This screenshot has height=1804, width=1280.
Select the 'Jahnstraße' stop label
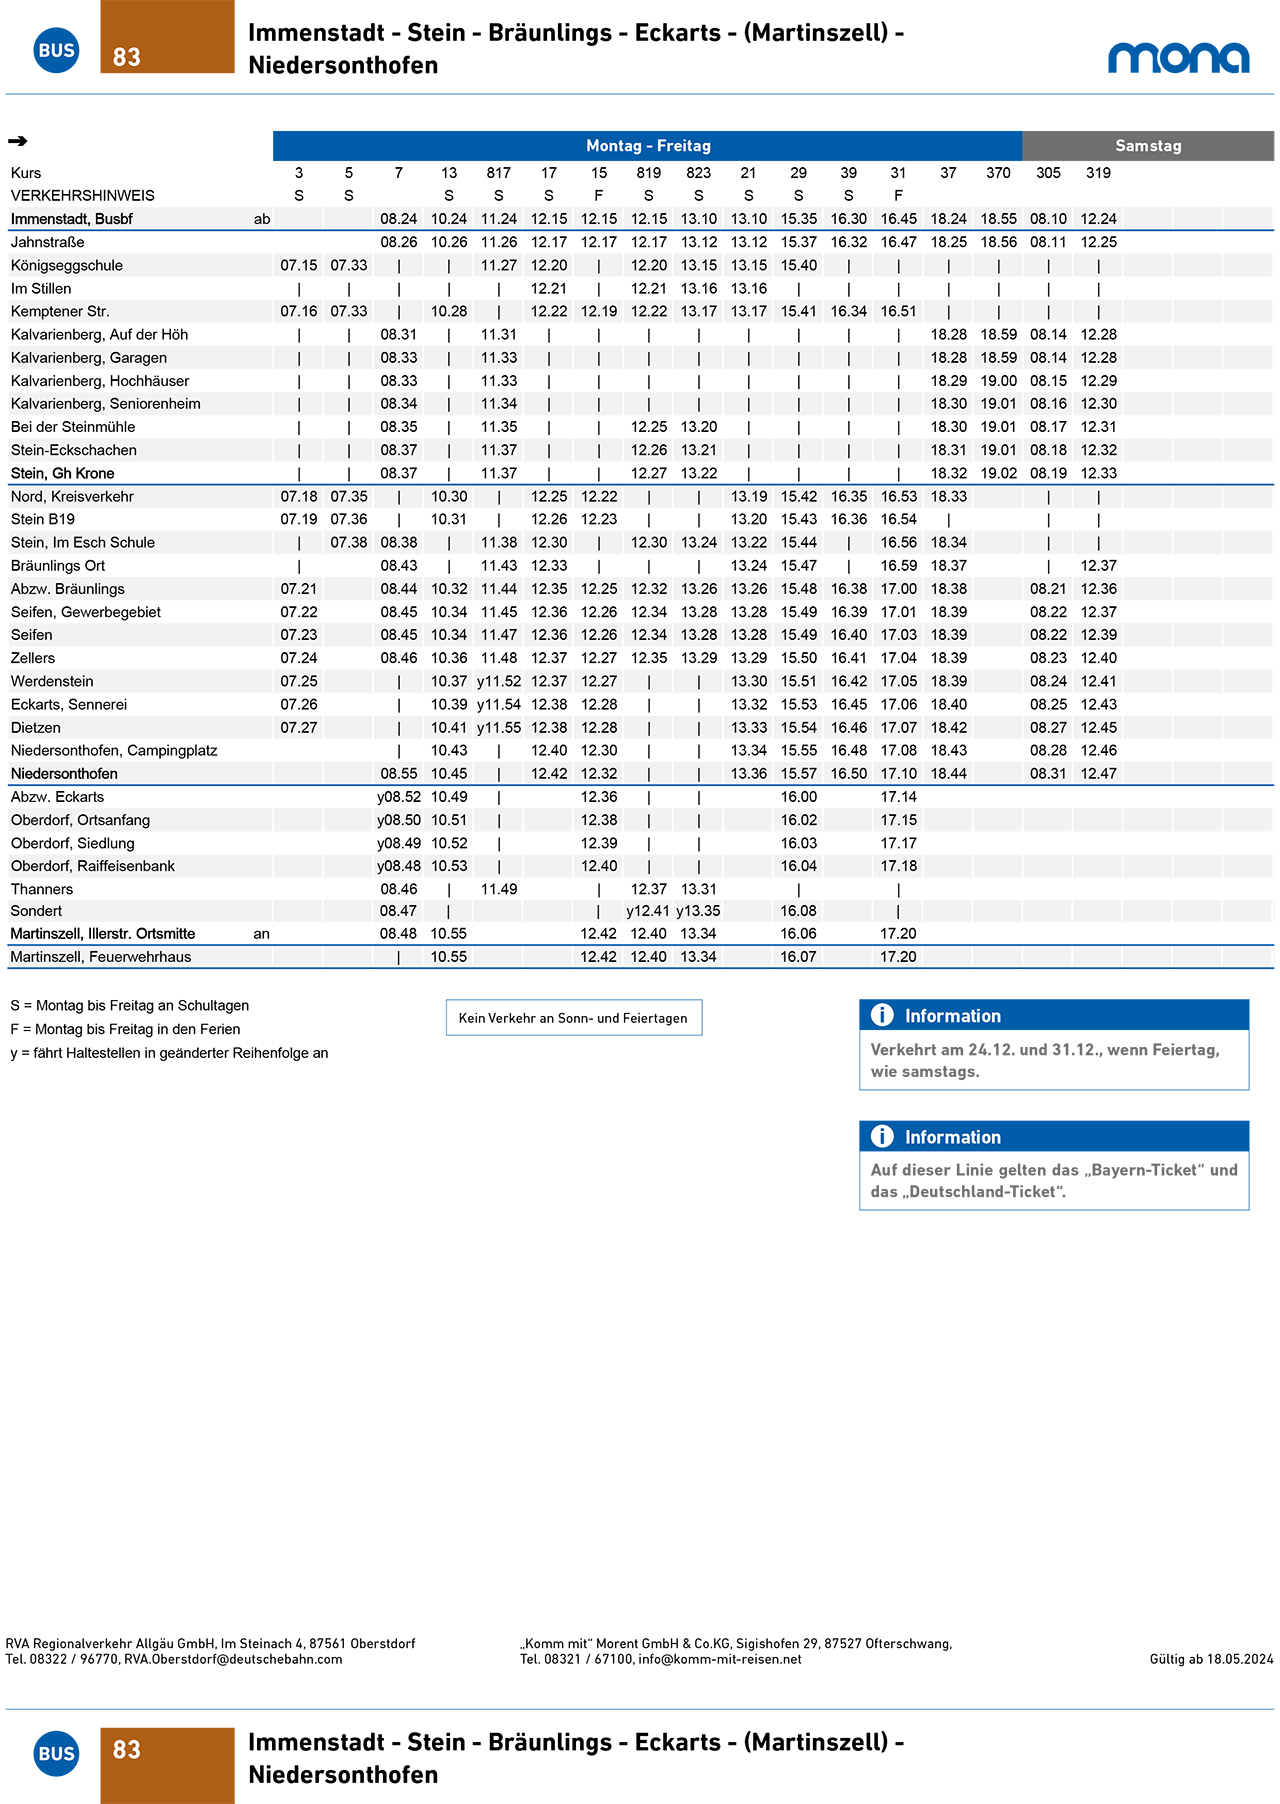click(x=48, y=242)
